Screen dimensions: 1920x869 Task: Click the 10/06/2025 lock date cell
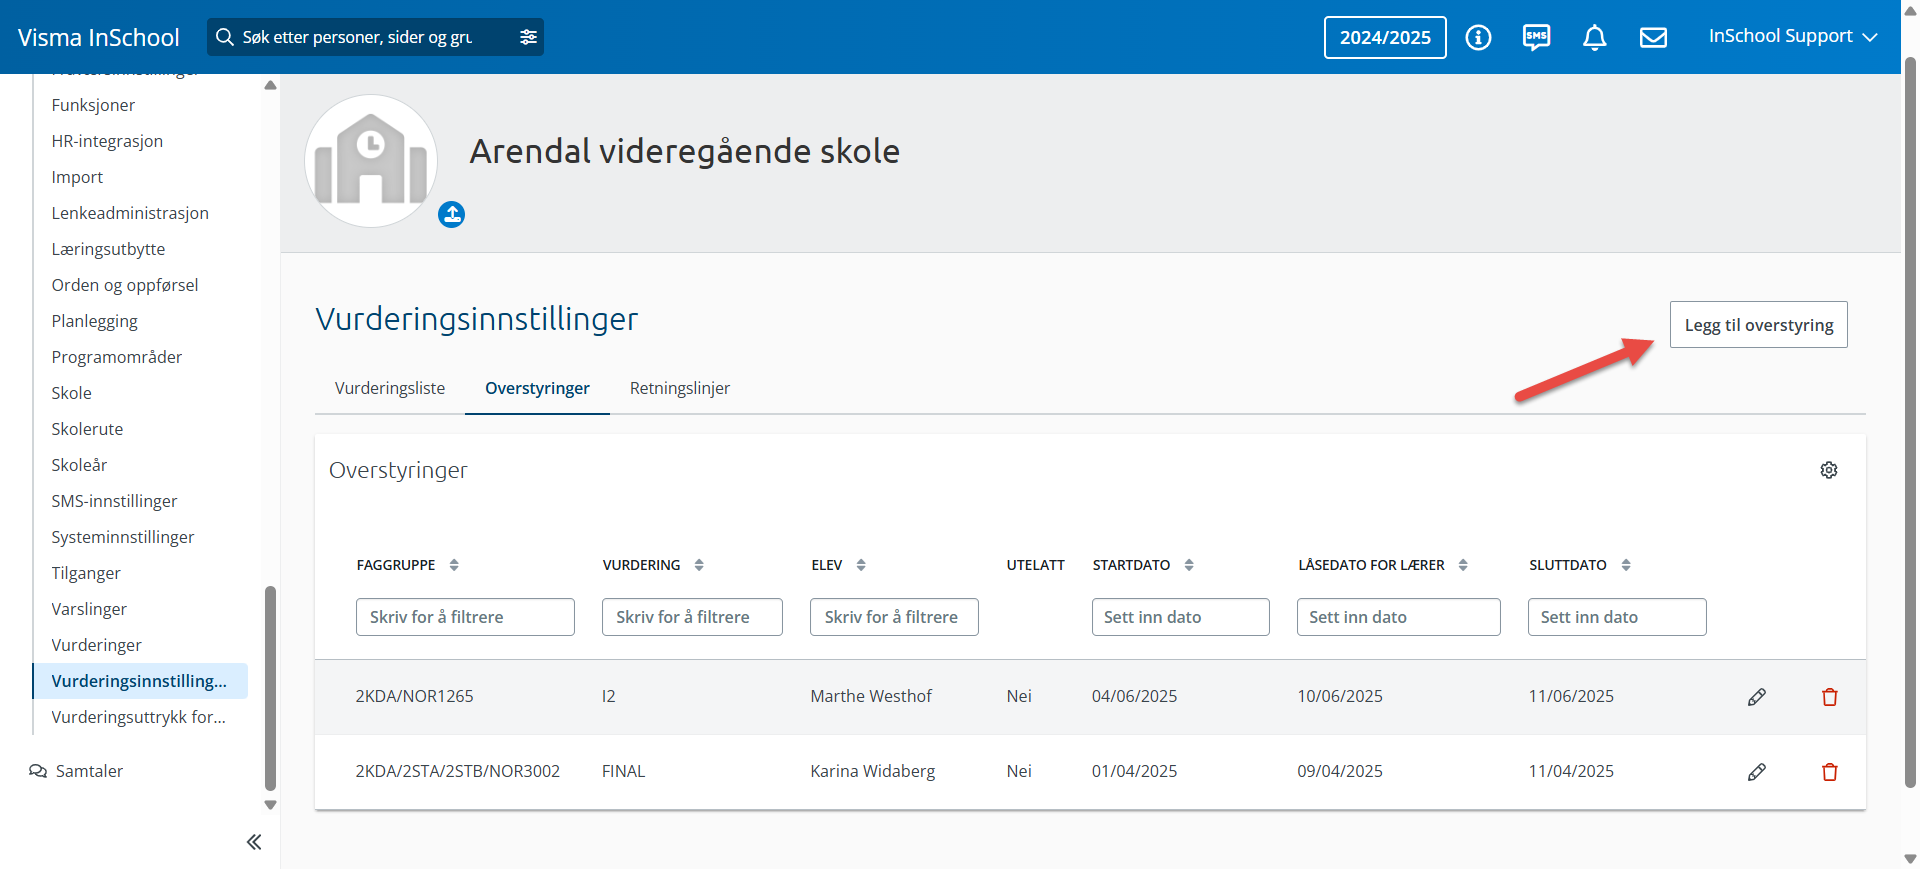1340,696
